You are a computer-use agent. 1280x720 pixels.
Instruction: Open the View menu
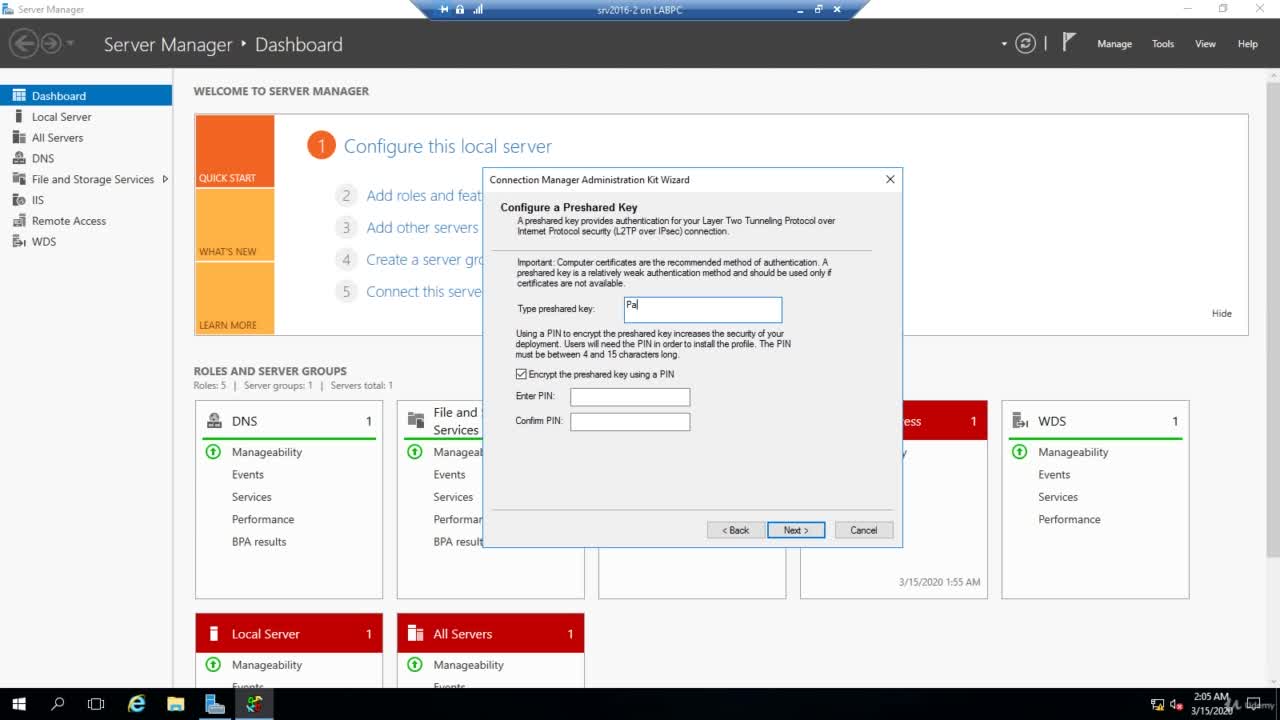[1206, 44]
